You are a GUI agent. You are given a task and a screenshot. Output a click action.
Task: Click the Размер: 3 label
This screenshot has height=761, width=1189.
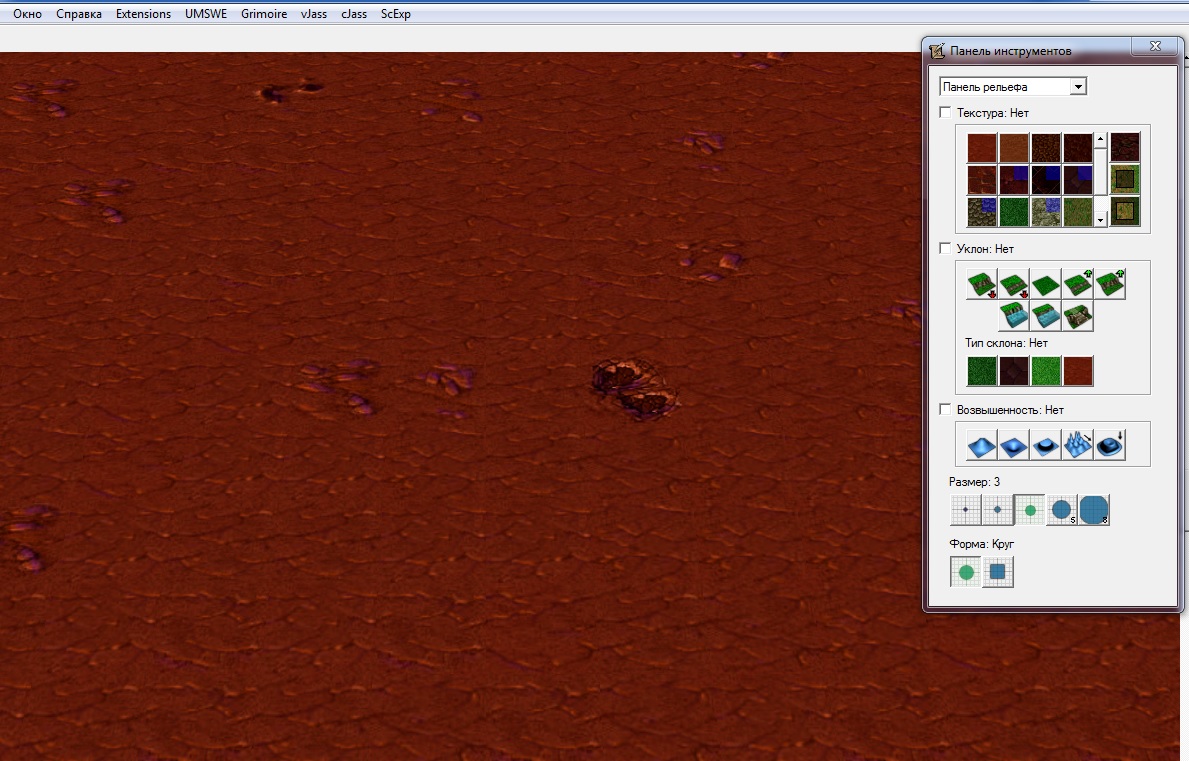point(974,481)
